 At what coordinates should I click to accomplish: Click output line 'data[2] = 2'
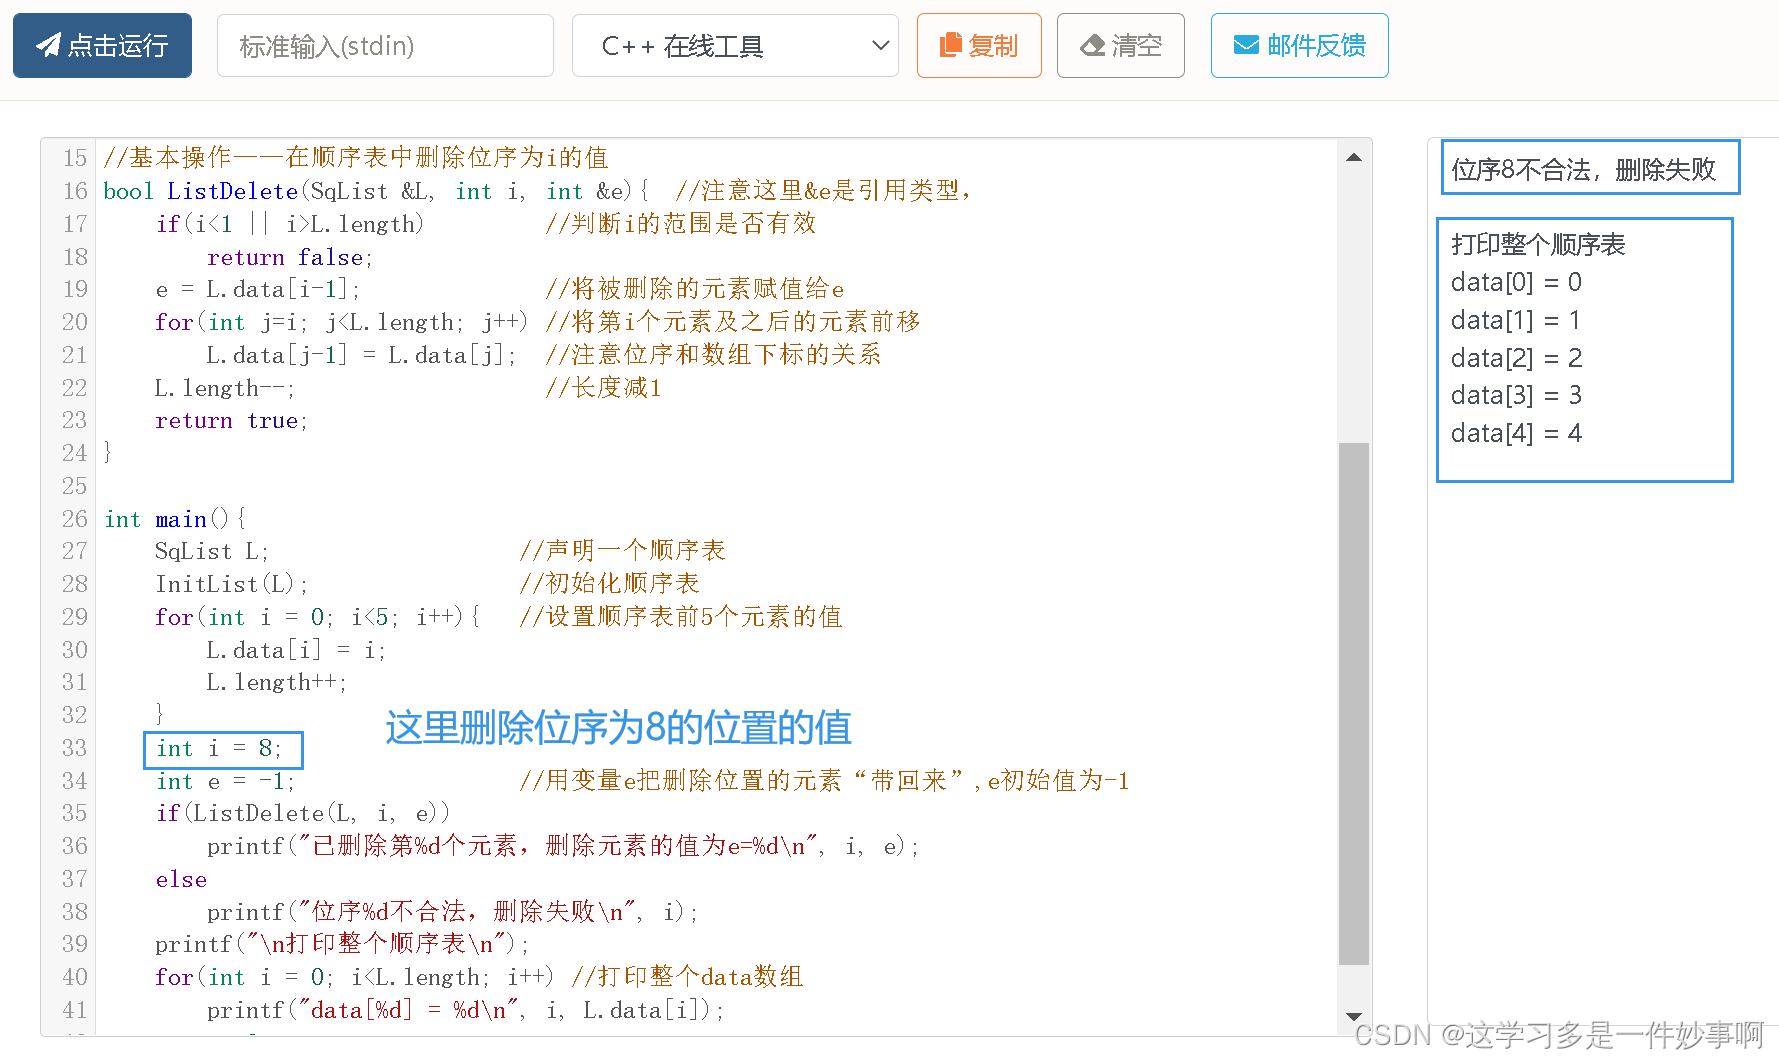pos(1516,358)
